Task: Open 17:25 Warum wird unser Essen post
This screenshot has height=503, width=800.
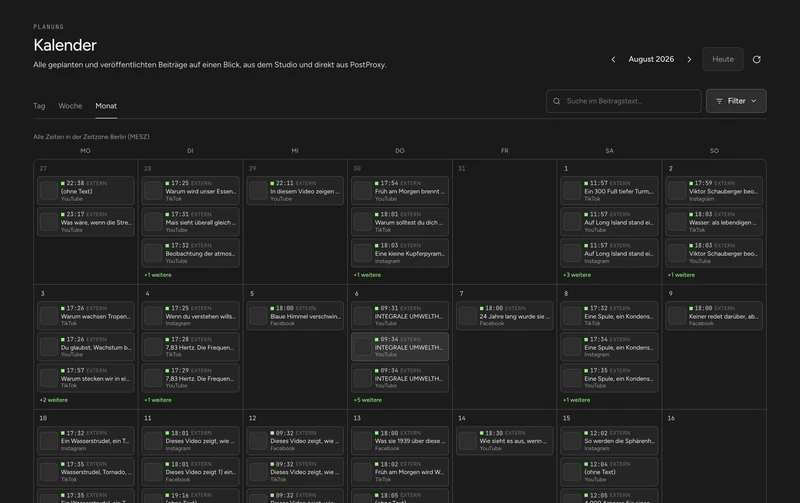Action: click(x=190, y=191)
